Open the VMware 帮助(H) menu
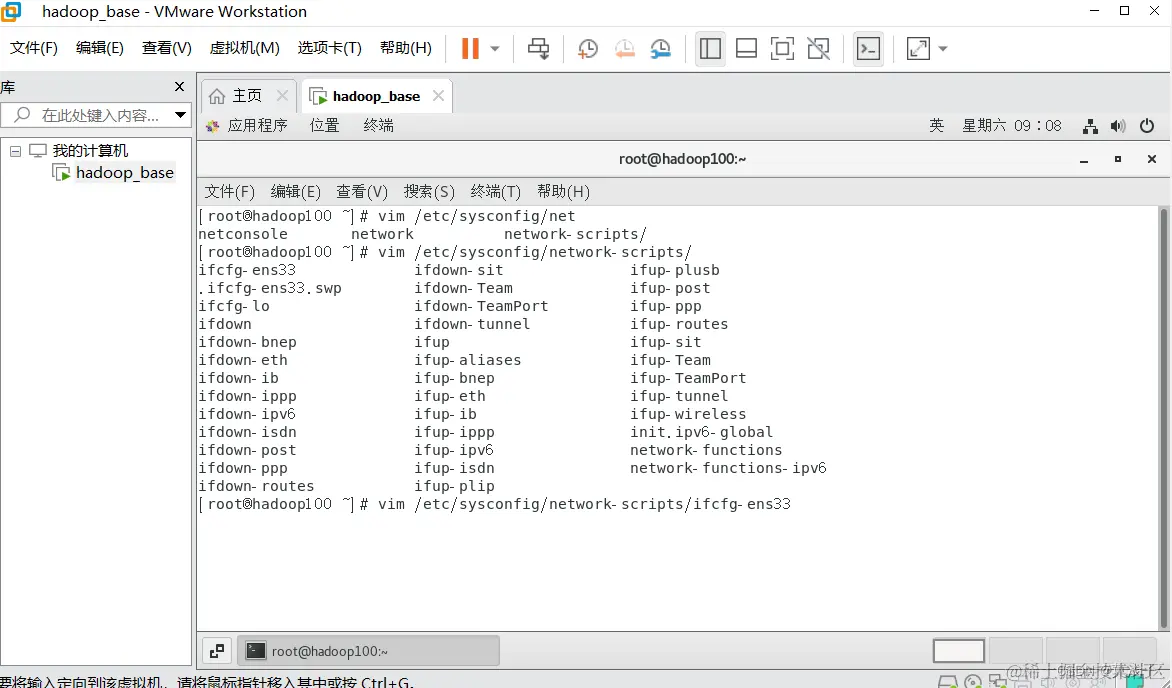This screenshot has height=688, width=1172. [406, 48]
